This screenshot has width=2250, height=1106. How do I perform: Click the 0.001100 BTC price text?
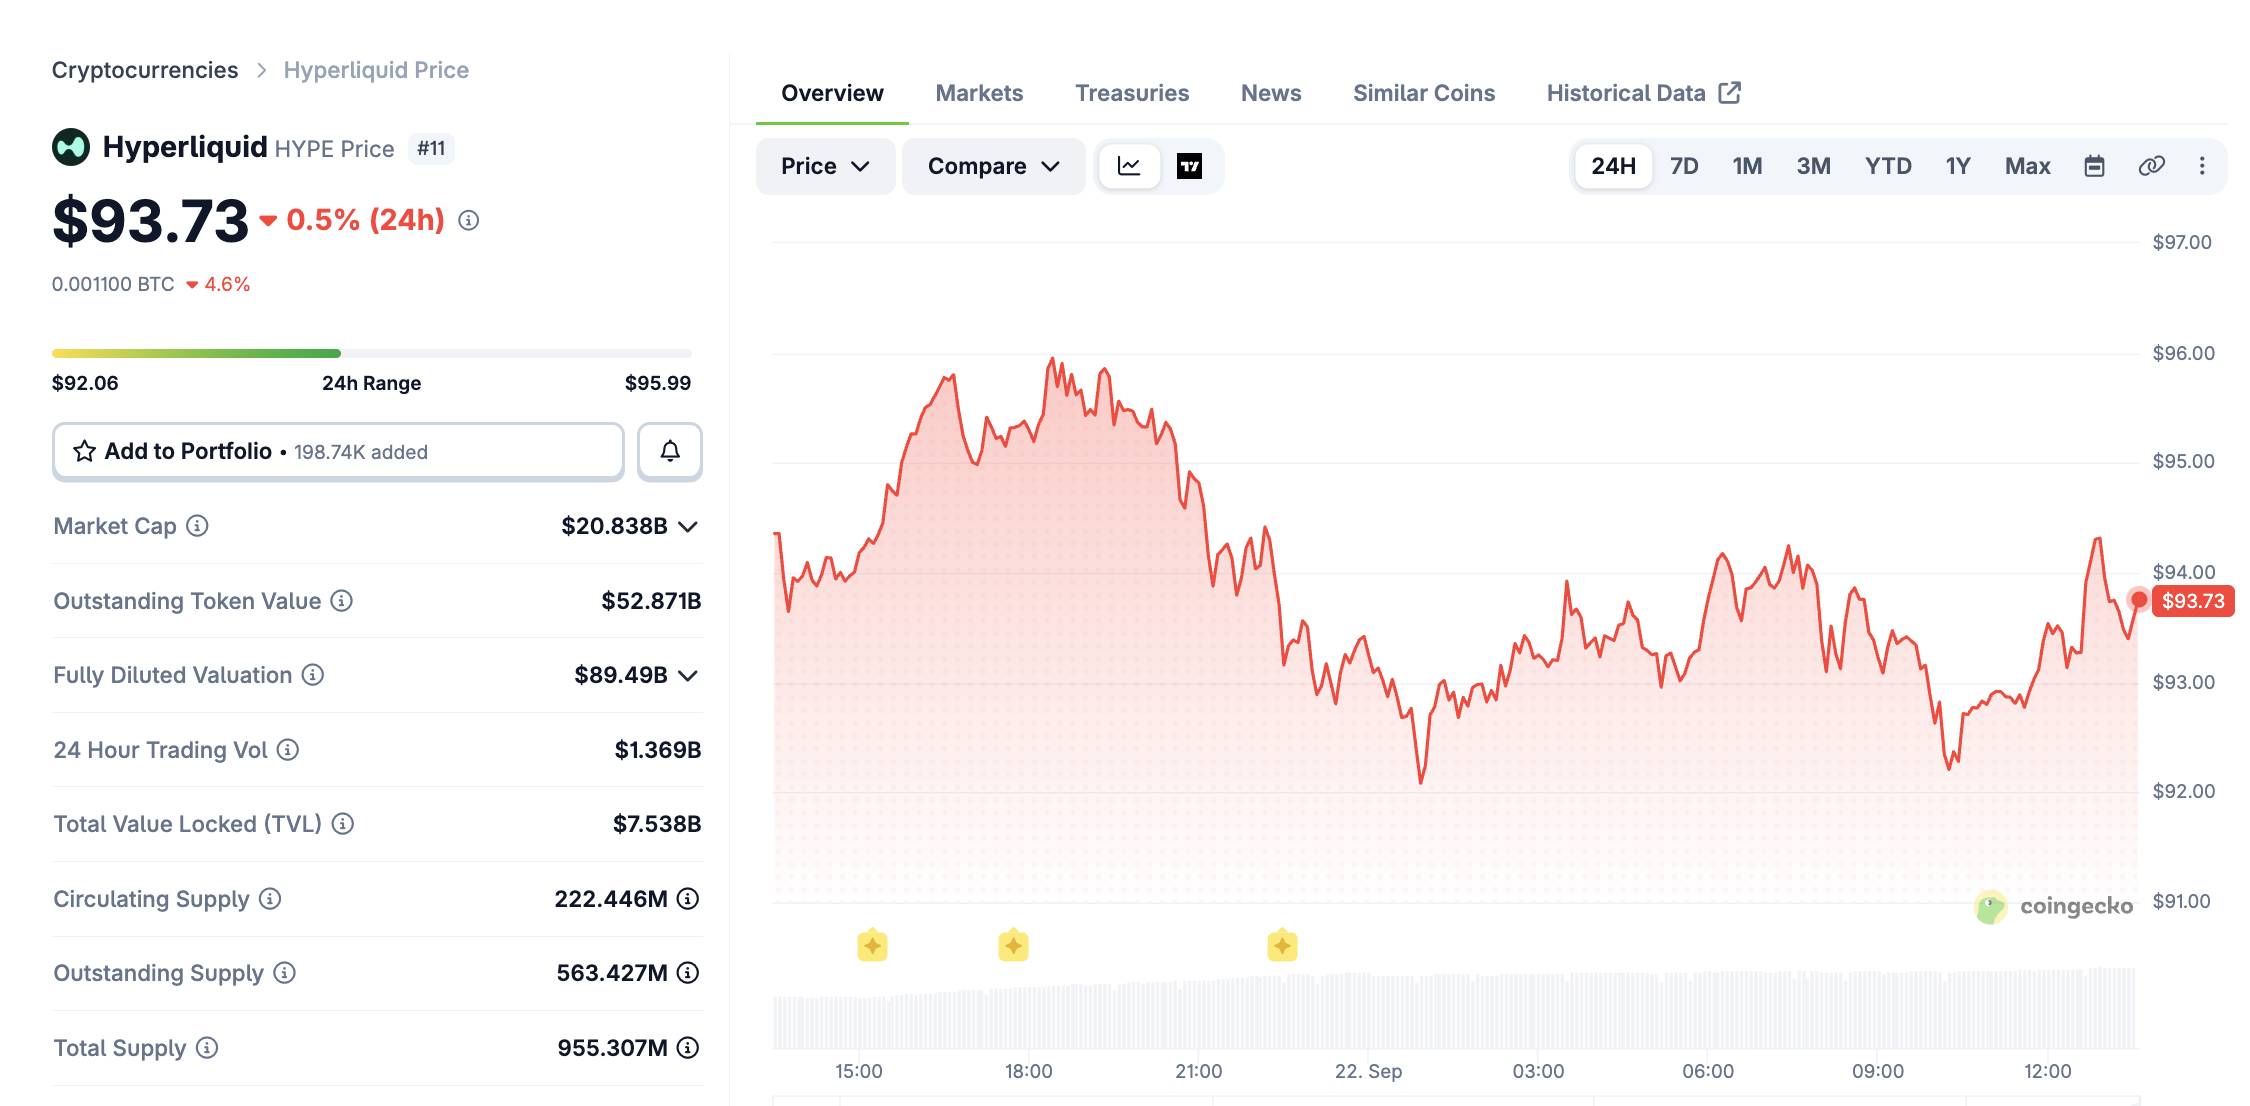(x=113, y=284)
